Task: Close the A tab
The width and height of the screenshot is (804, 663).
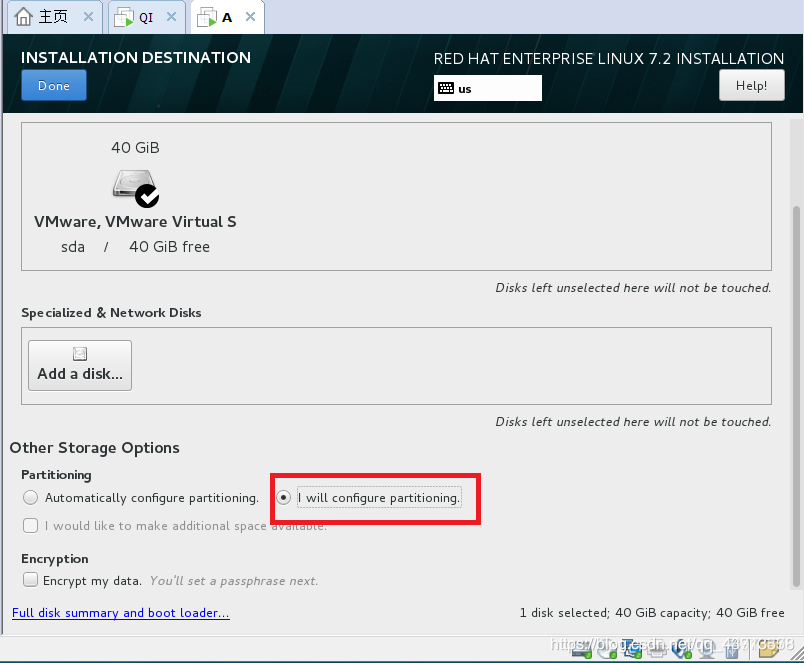Action: pos(250,16)
